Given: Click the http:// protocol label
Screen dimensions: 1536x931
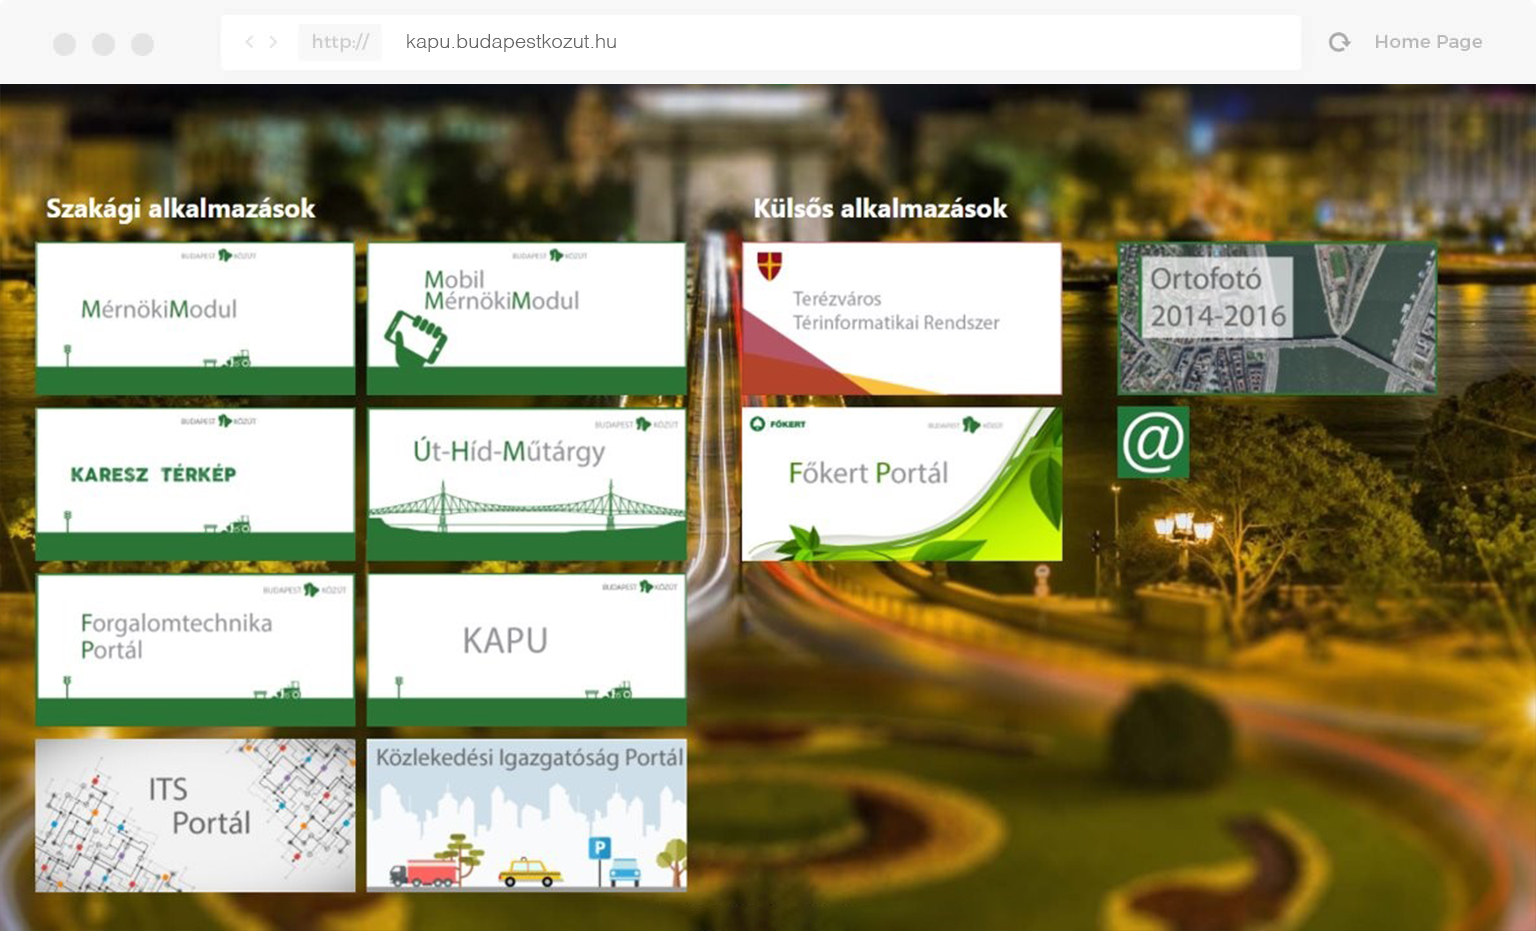Looking at the screenshot, I should pos(340,42).
